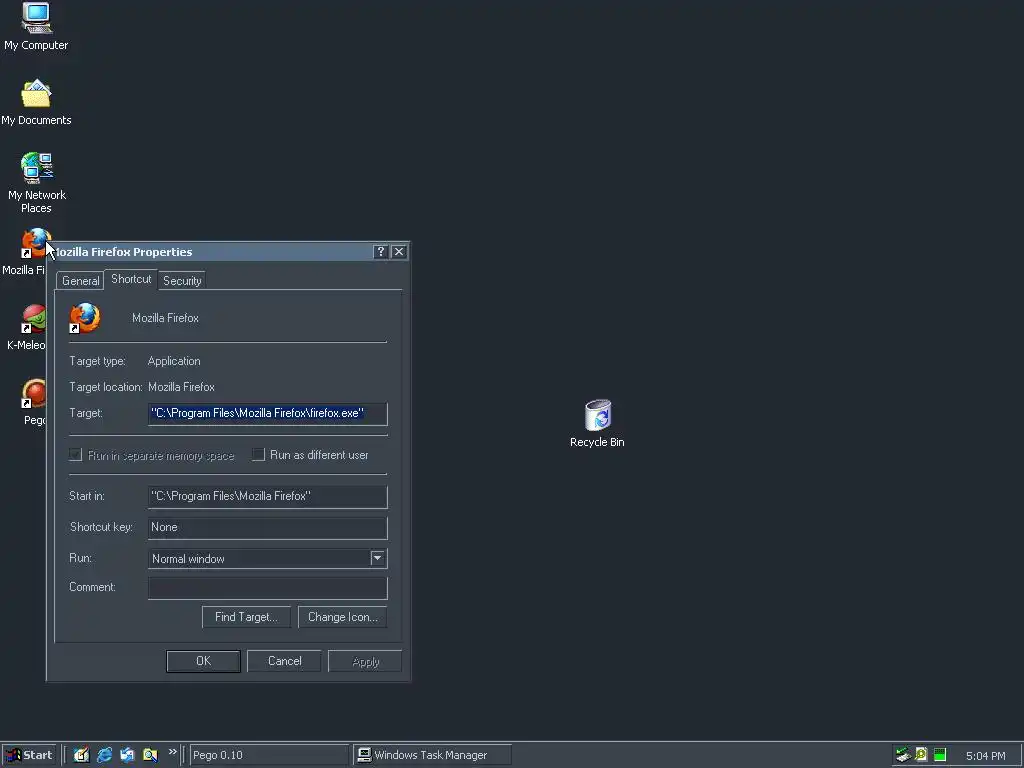Close the Mozilla Firefox Properties dialog

point(399,252)
